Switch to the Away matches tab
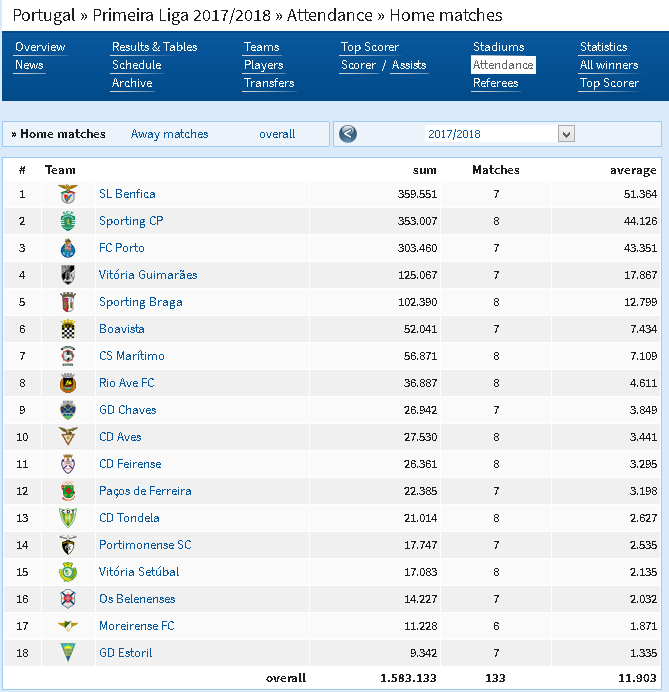Screen dimensions: 669x692 169,134
